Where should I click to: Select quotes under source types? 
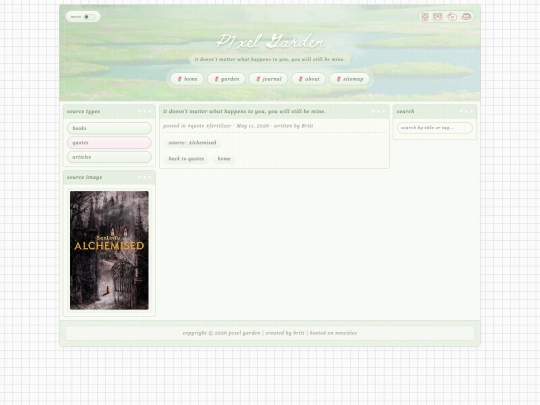pyautogui.click(x=109, y=143)
